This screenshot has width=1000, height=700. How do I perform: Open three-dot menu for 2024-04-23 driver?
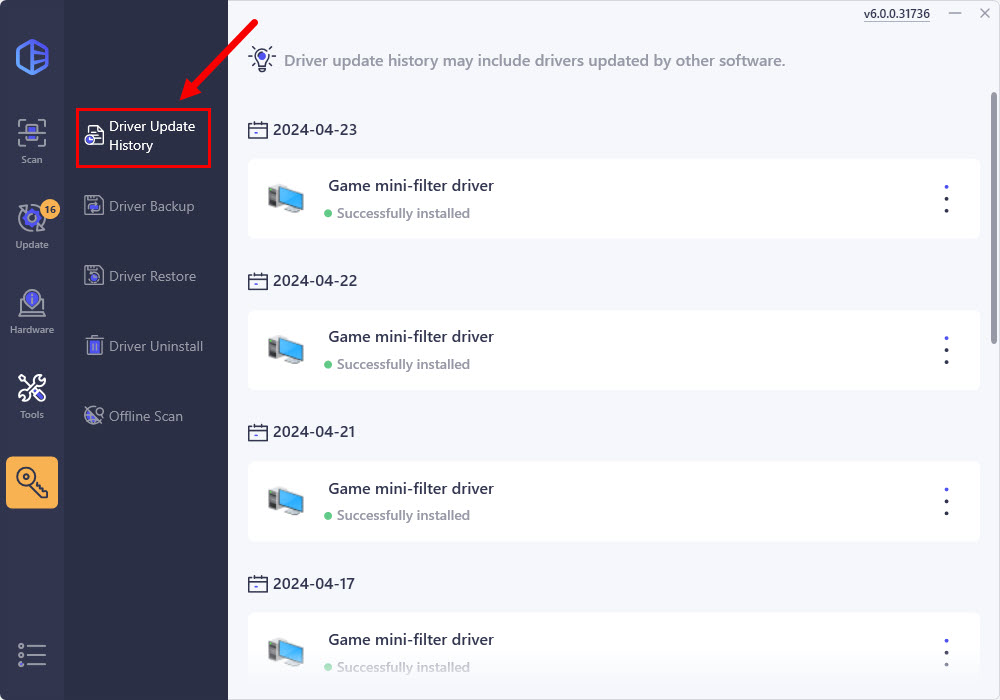tap(946, 198)
